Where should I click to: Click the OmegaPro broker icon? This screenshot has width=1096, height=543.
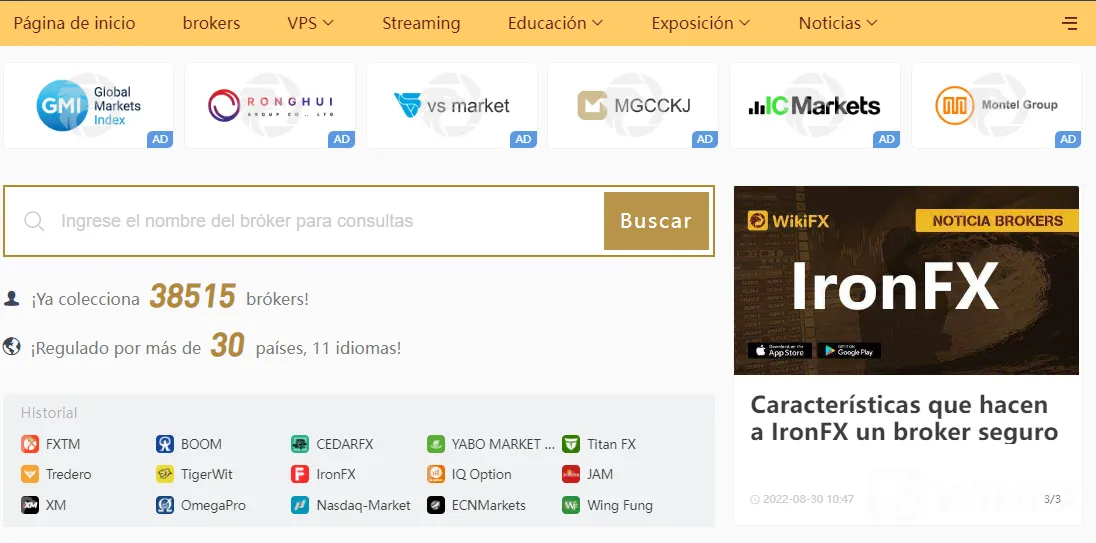pyautogui.click(x=164, y=505)
